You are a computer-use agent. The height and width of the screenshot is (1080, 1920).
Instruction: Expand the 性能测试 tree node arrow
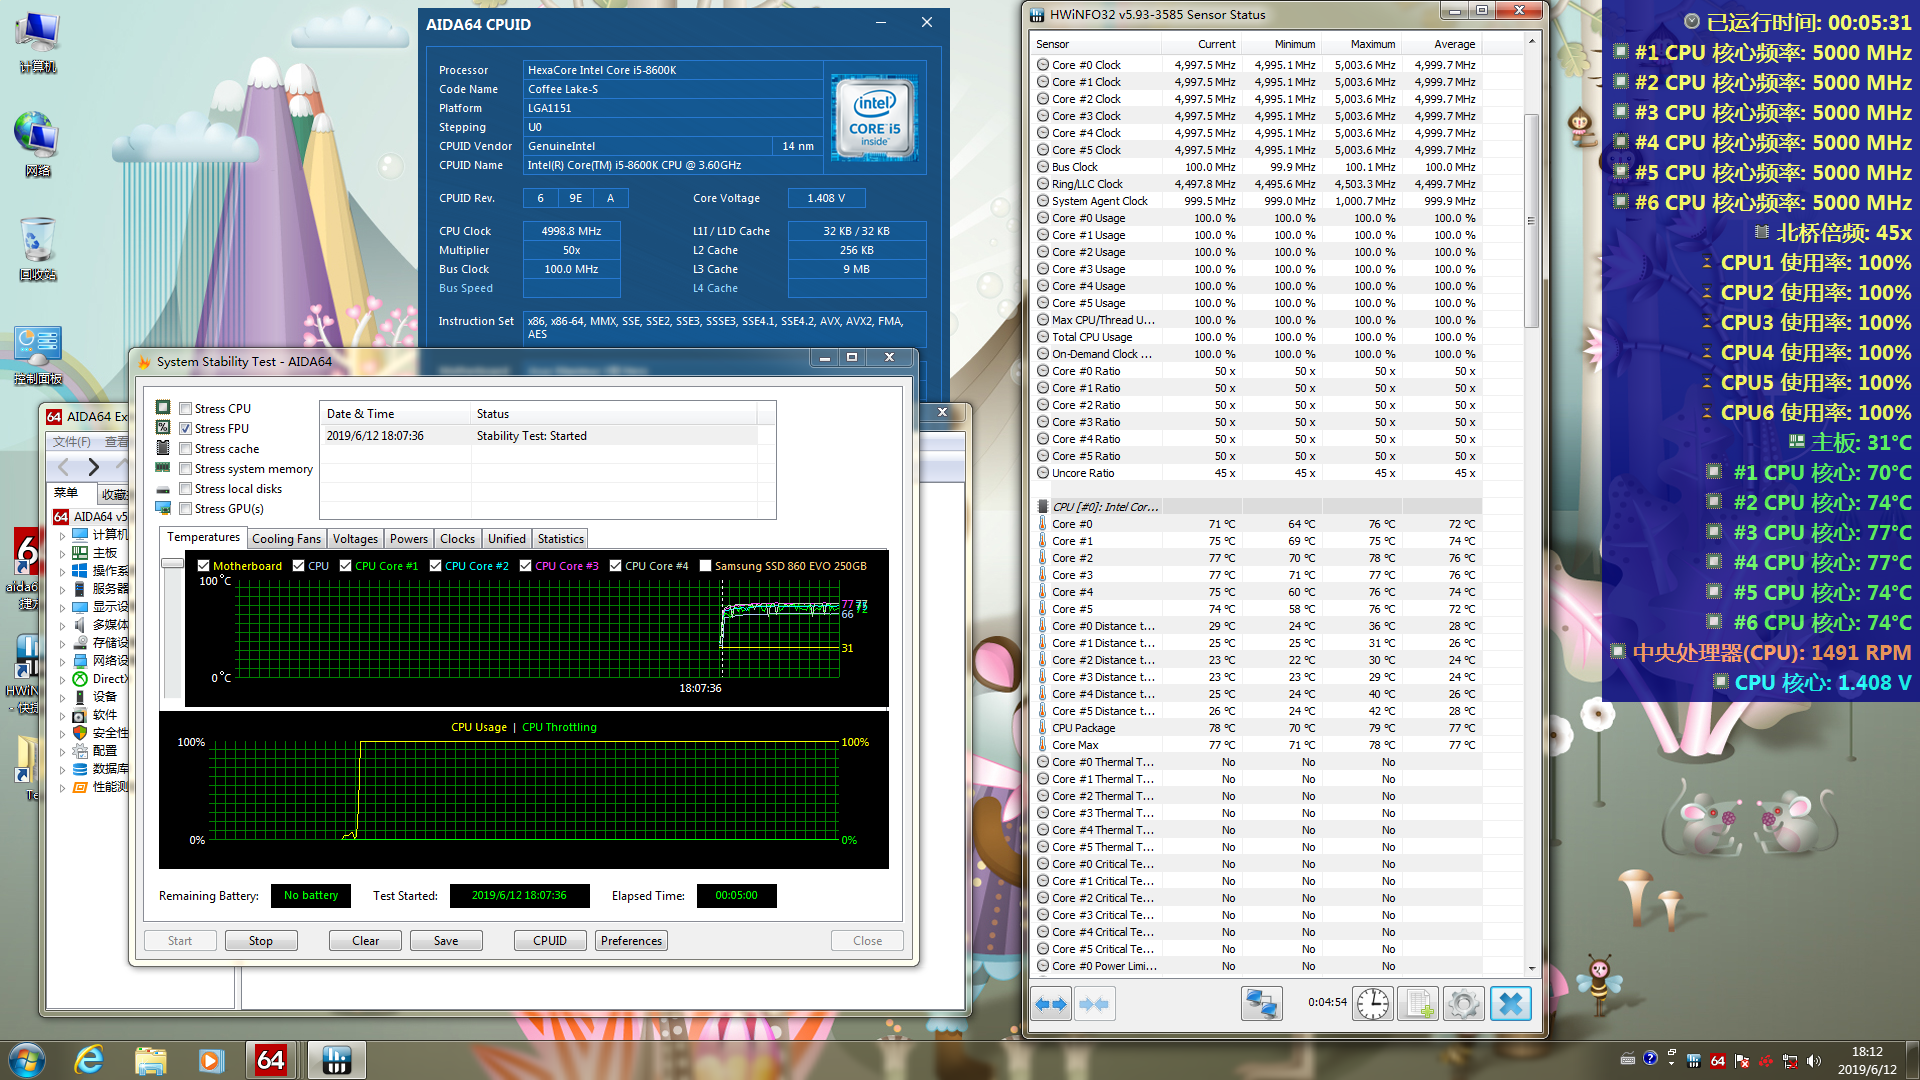63,787
